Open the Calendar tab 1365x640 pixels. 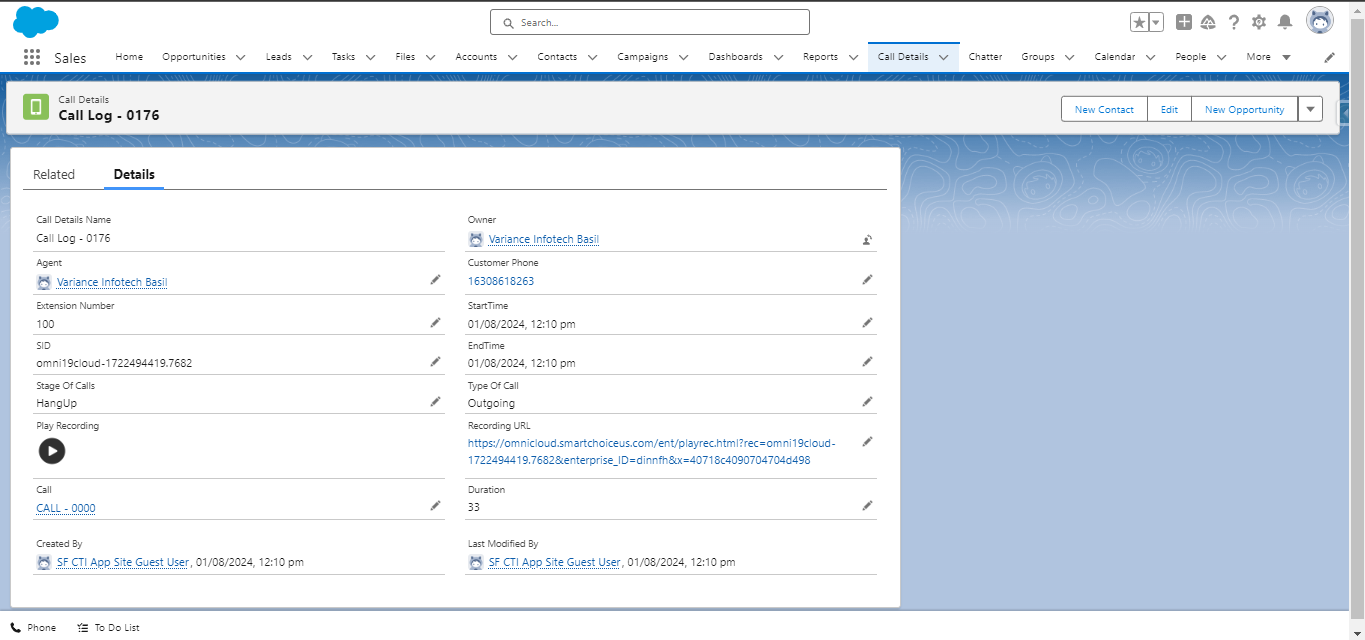[1114, 57]
